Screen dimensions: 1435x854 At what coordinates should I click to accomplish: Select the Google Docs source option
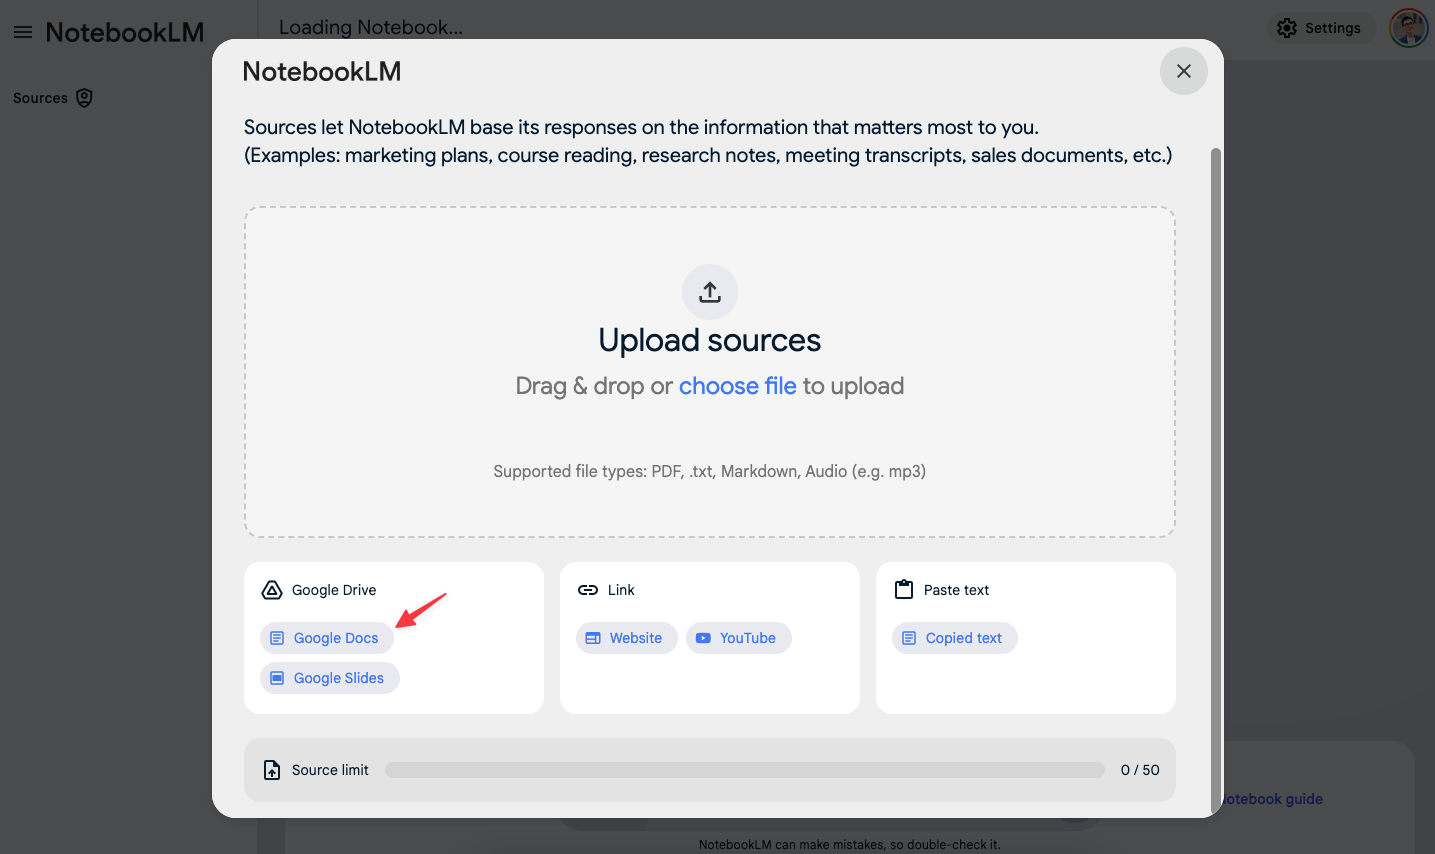click(326, 637)
